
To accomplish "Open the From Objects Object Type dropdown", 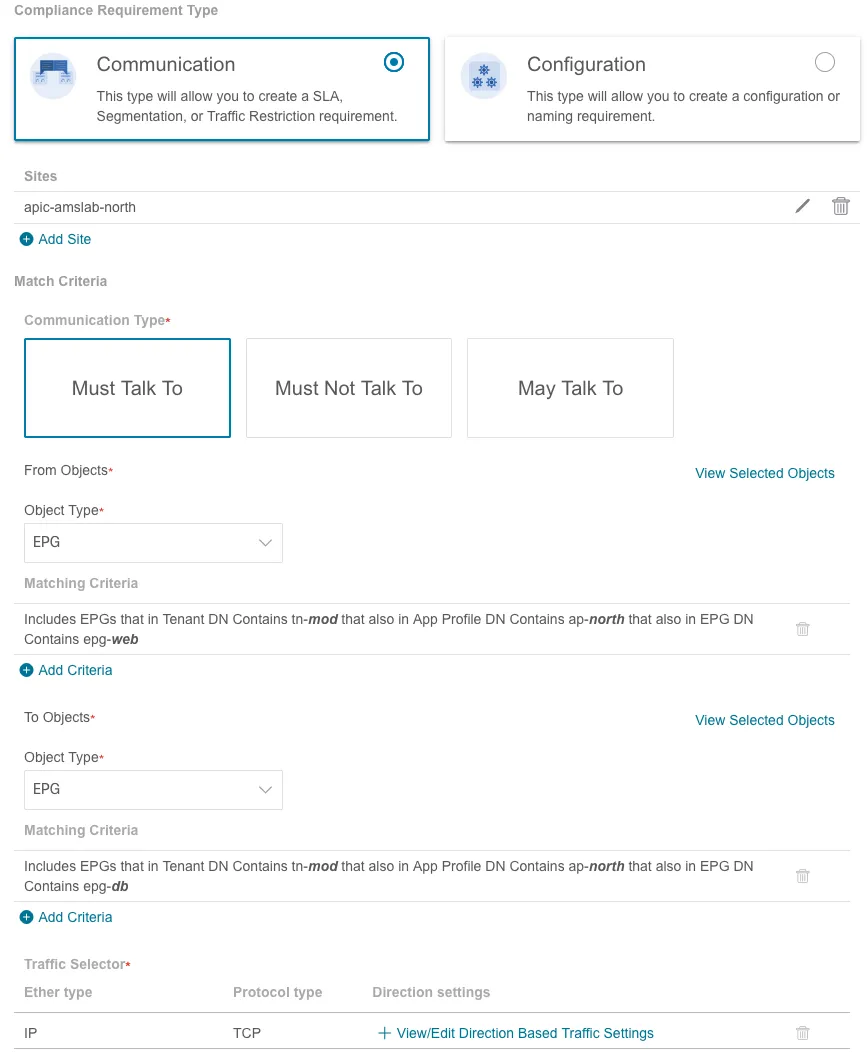I will [x=153, y=542].
